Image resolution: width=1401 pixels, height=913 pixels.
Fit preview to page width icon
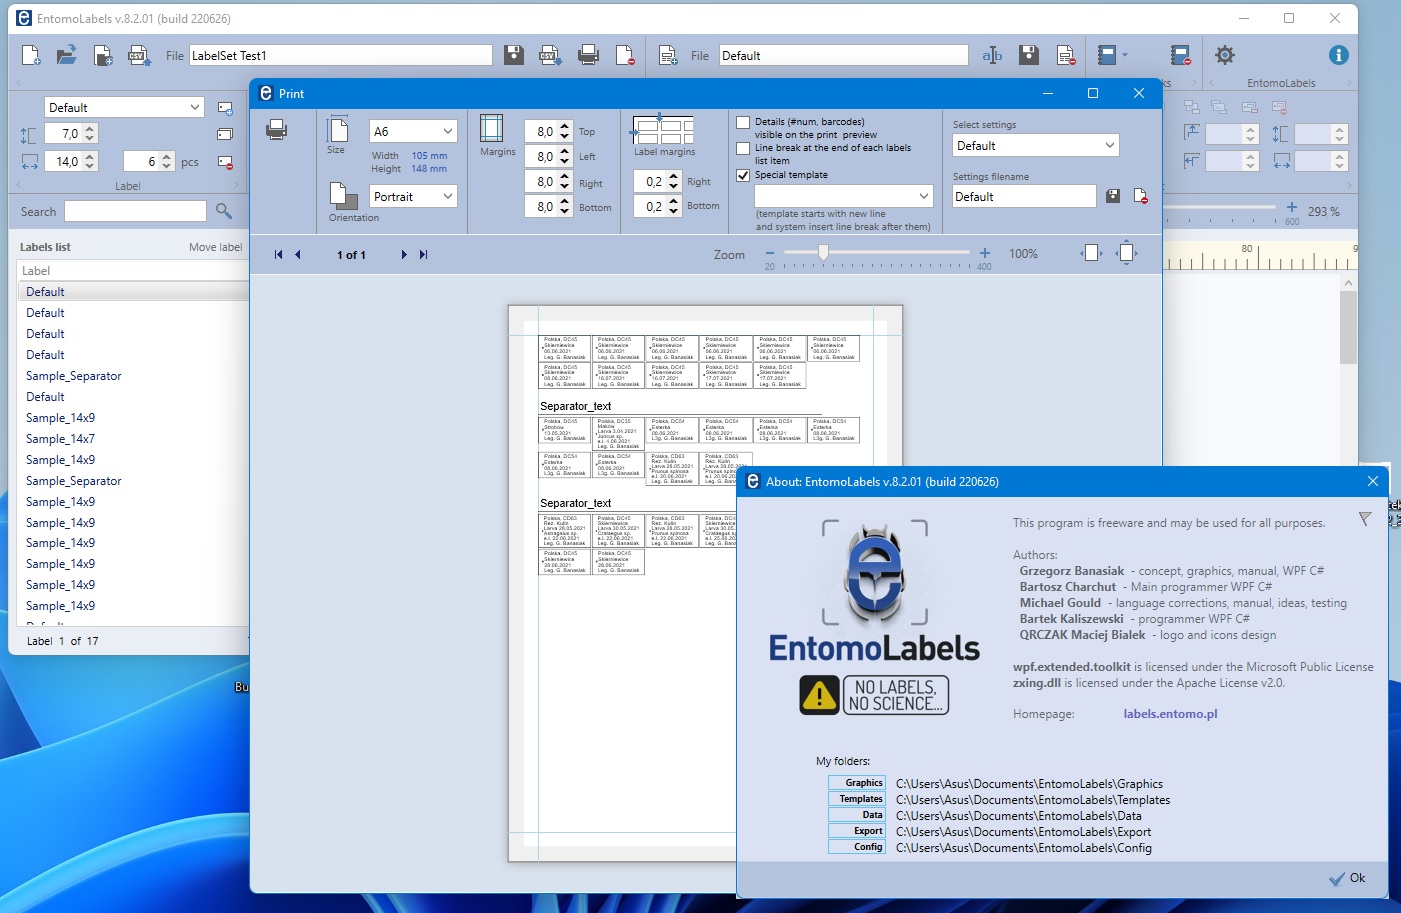tap(1090, 254)
